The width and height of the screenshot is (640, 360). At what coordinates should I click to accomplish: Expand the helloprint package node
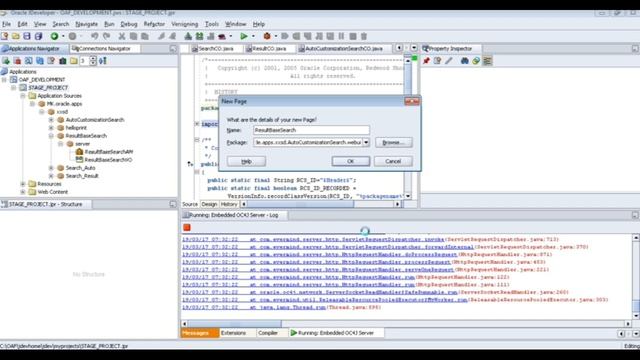coord(51,128)
